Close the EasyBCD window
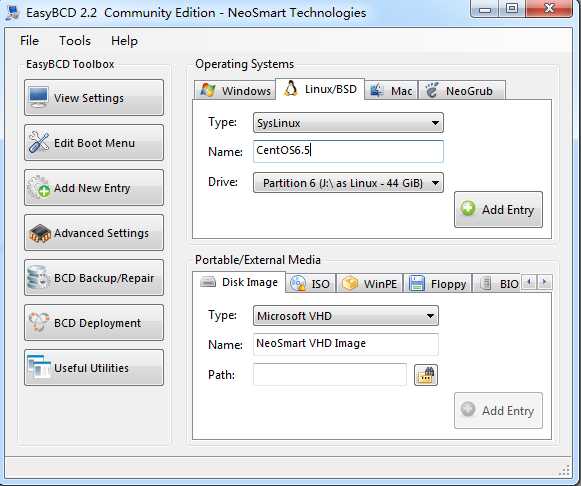The width and height of the screenshot is (581, 486). tap(549, 8)
